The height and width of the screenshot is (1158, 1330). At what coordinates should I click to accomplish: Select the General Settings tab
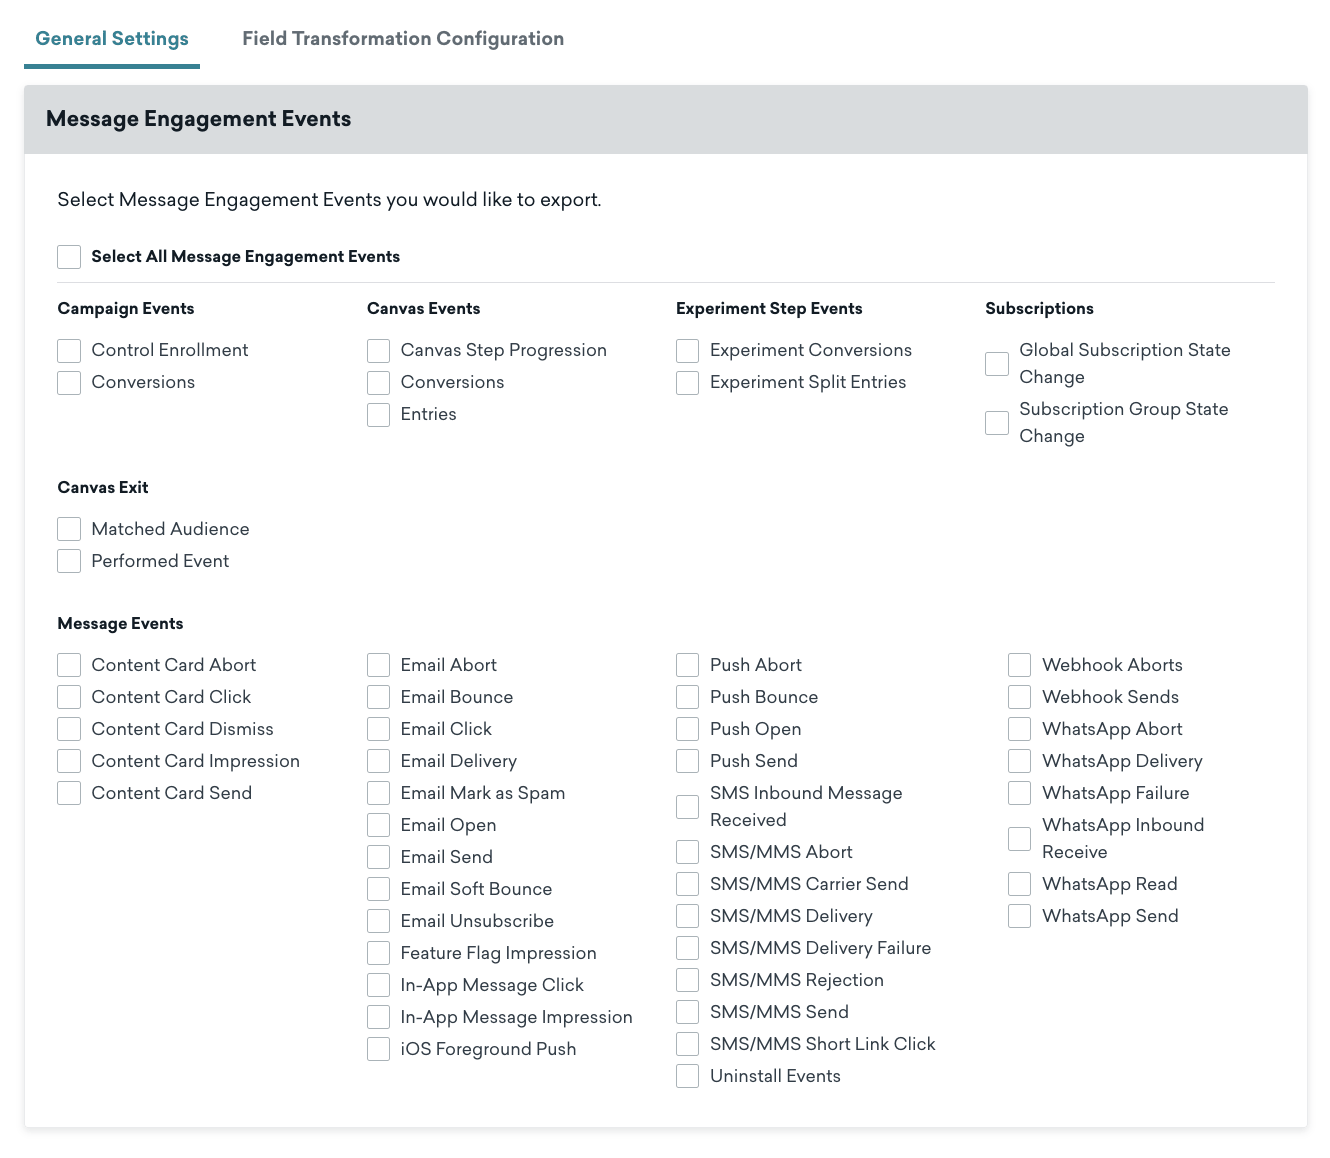[111, 38]
